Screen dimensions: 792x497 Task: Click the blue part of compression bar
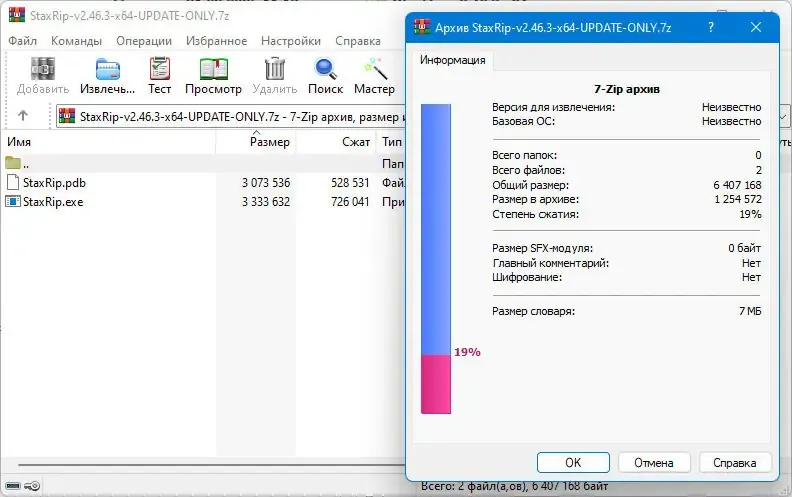click(436, 229)
